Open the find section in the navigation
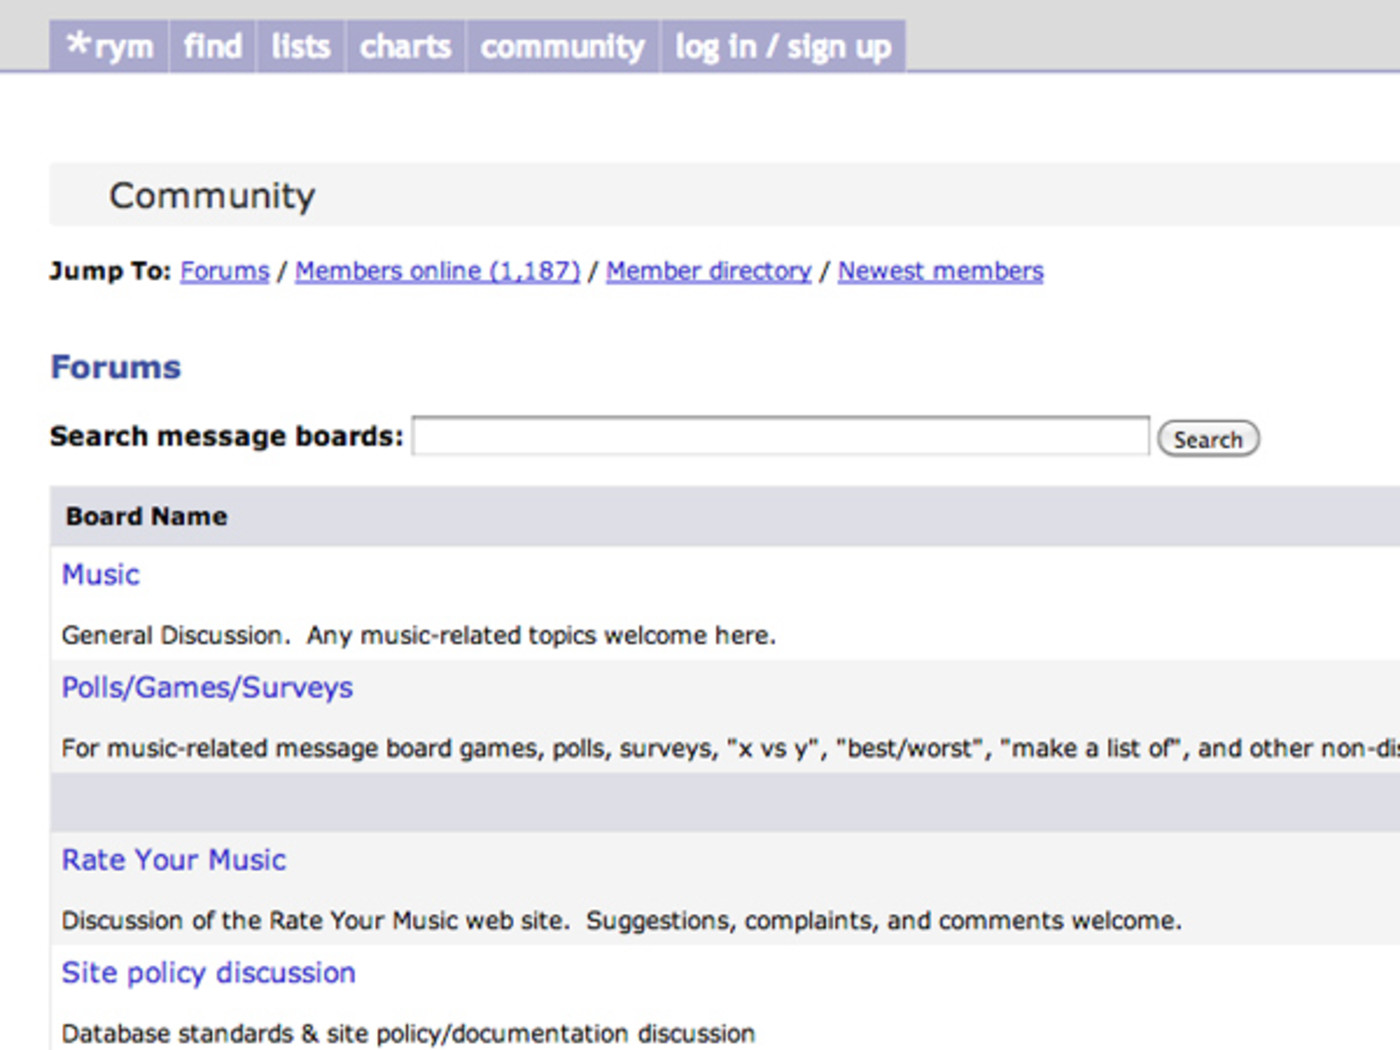This screenshot has height=1050, width=1400. click(x=211, y=45)
